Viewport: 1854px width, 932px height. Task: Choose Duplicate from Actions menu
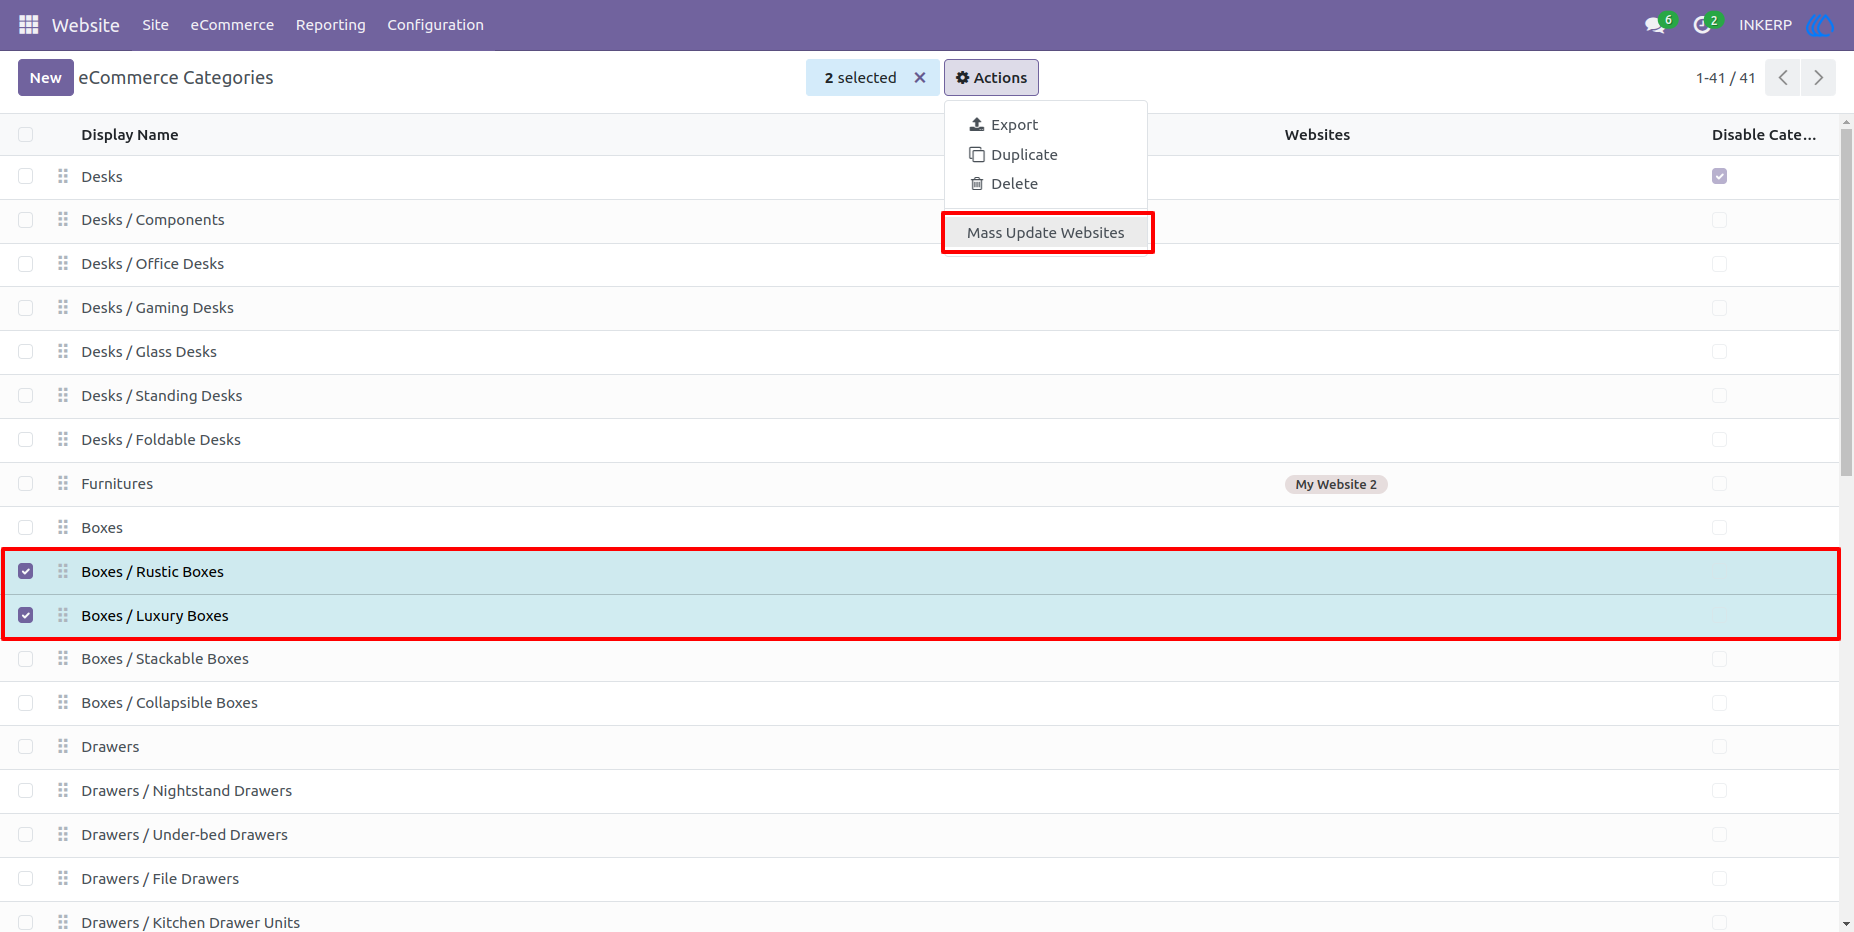coord(1045,154)
